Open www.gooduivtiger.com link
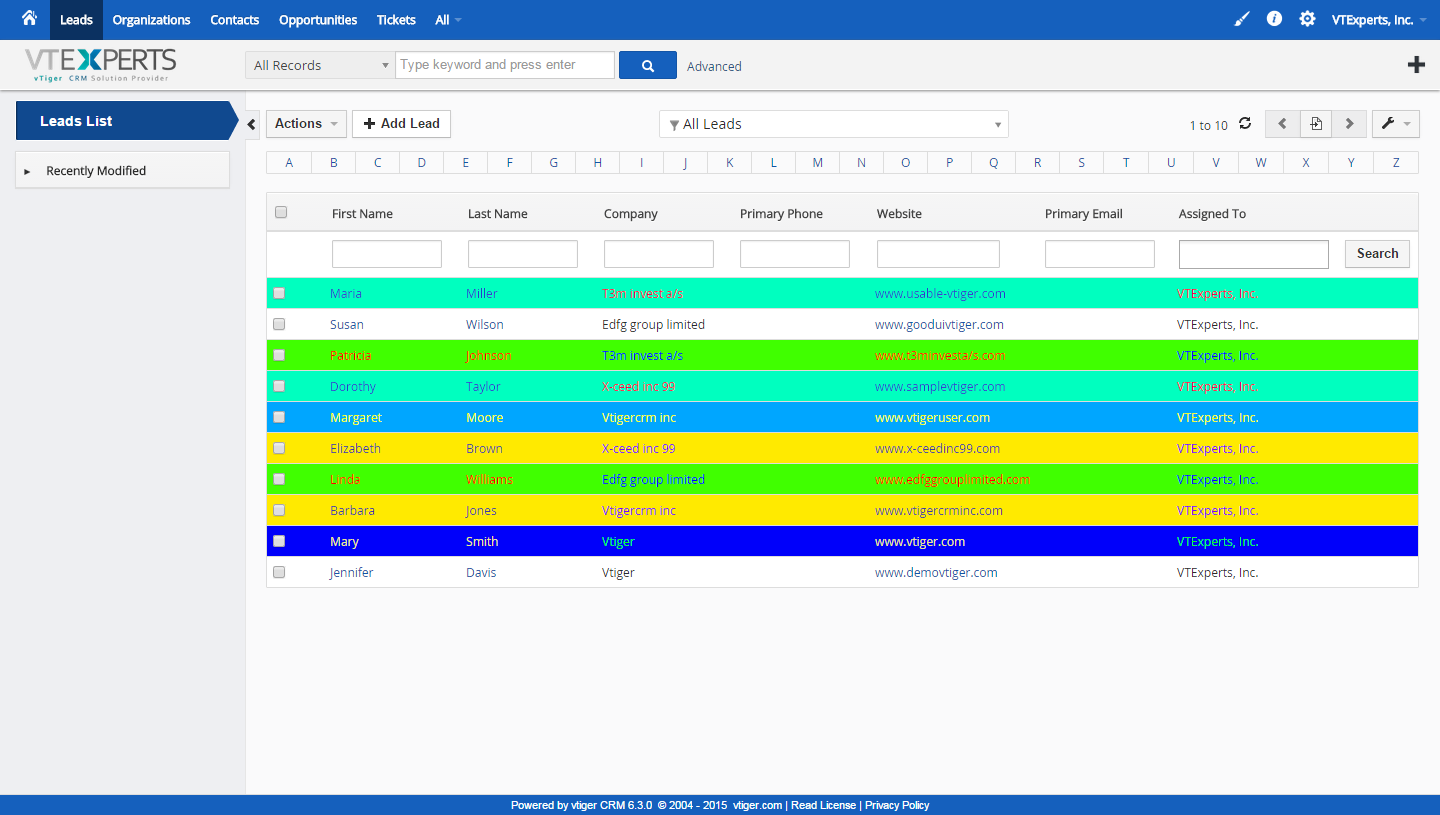 (939, 324)
